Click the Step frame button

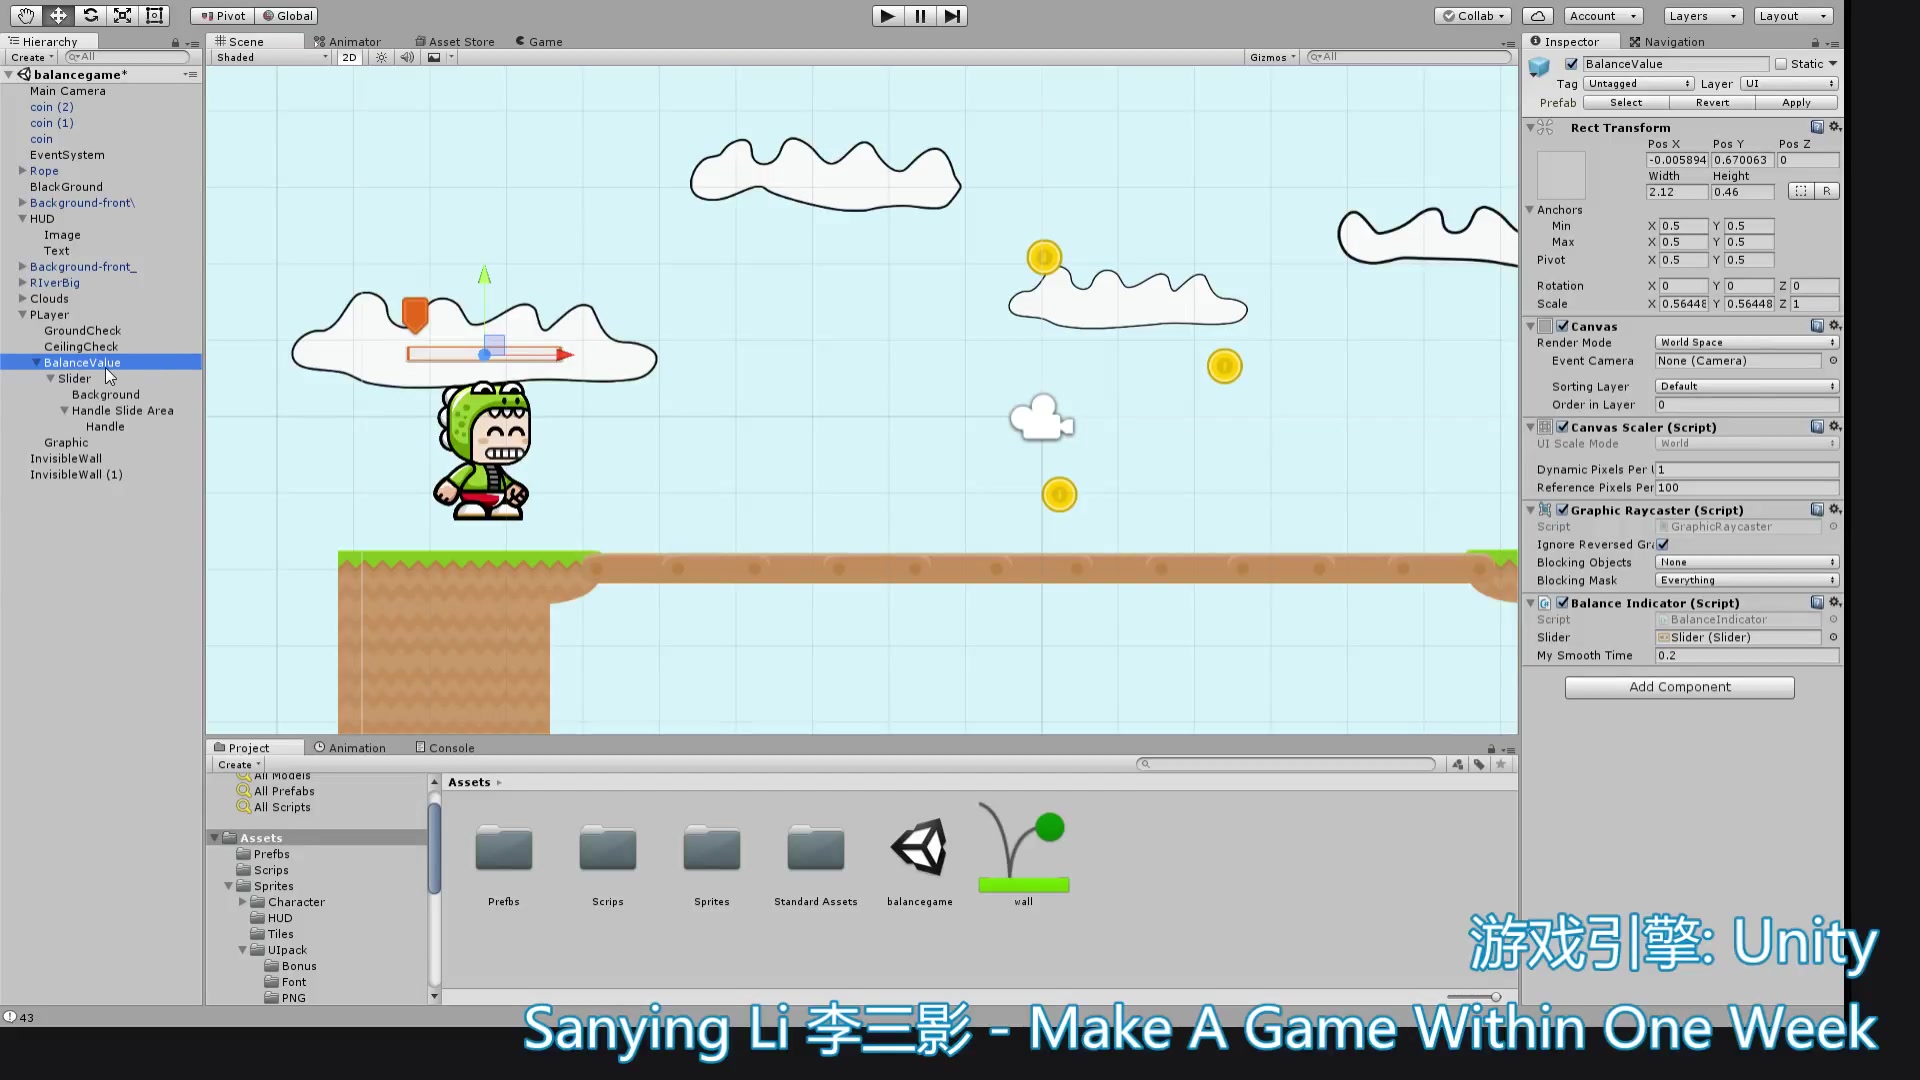click(952, 16)
